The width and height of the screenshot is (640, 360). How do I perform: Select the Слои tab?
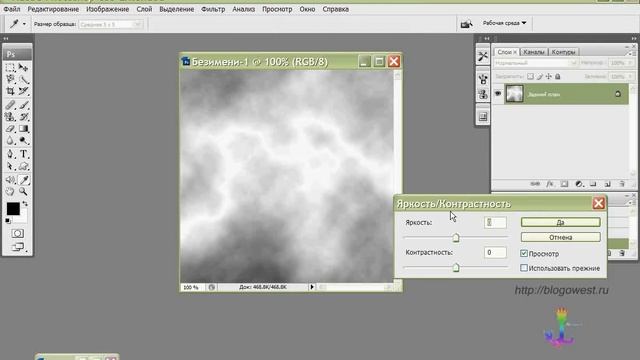[x=507, y=52]
